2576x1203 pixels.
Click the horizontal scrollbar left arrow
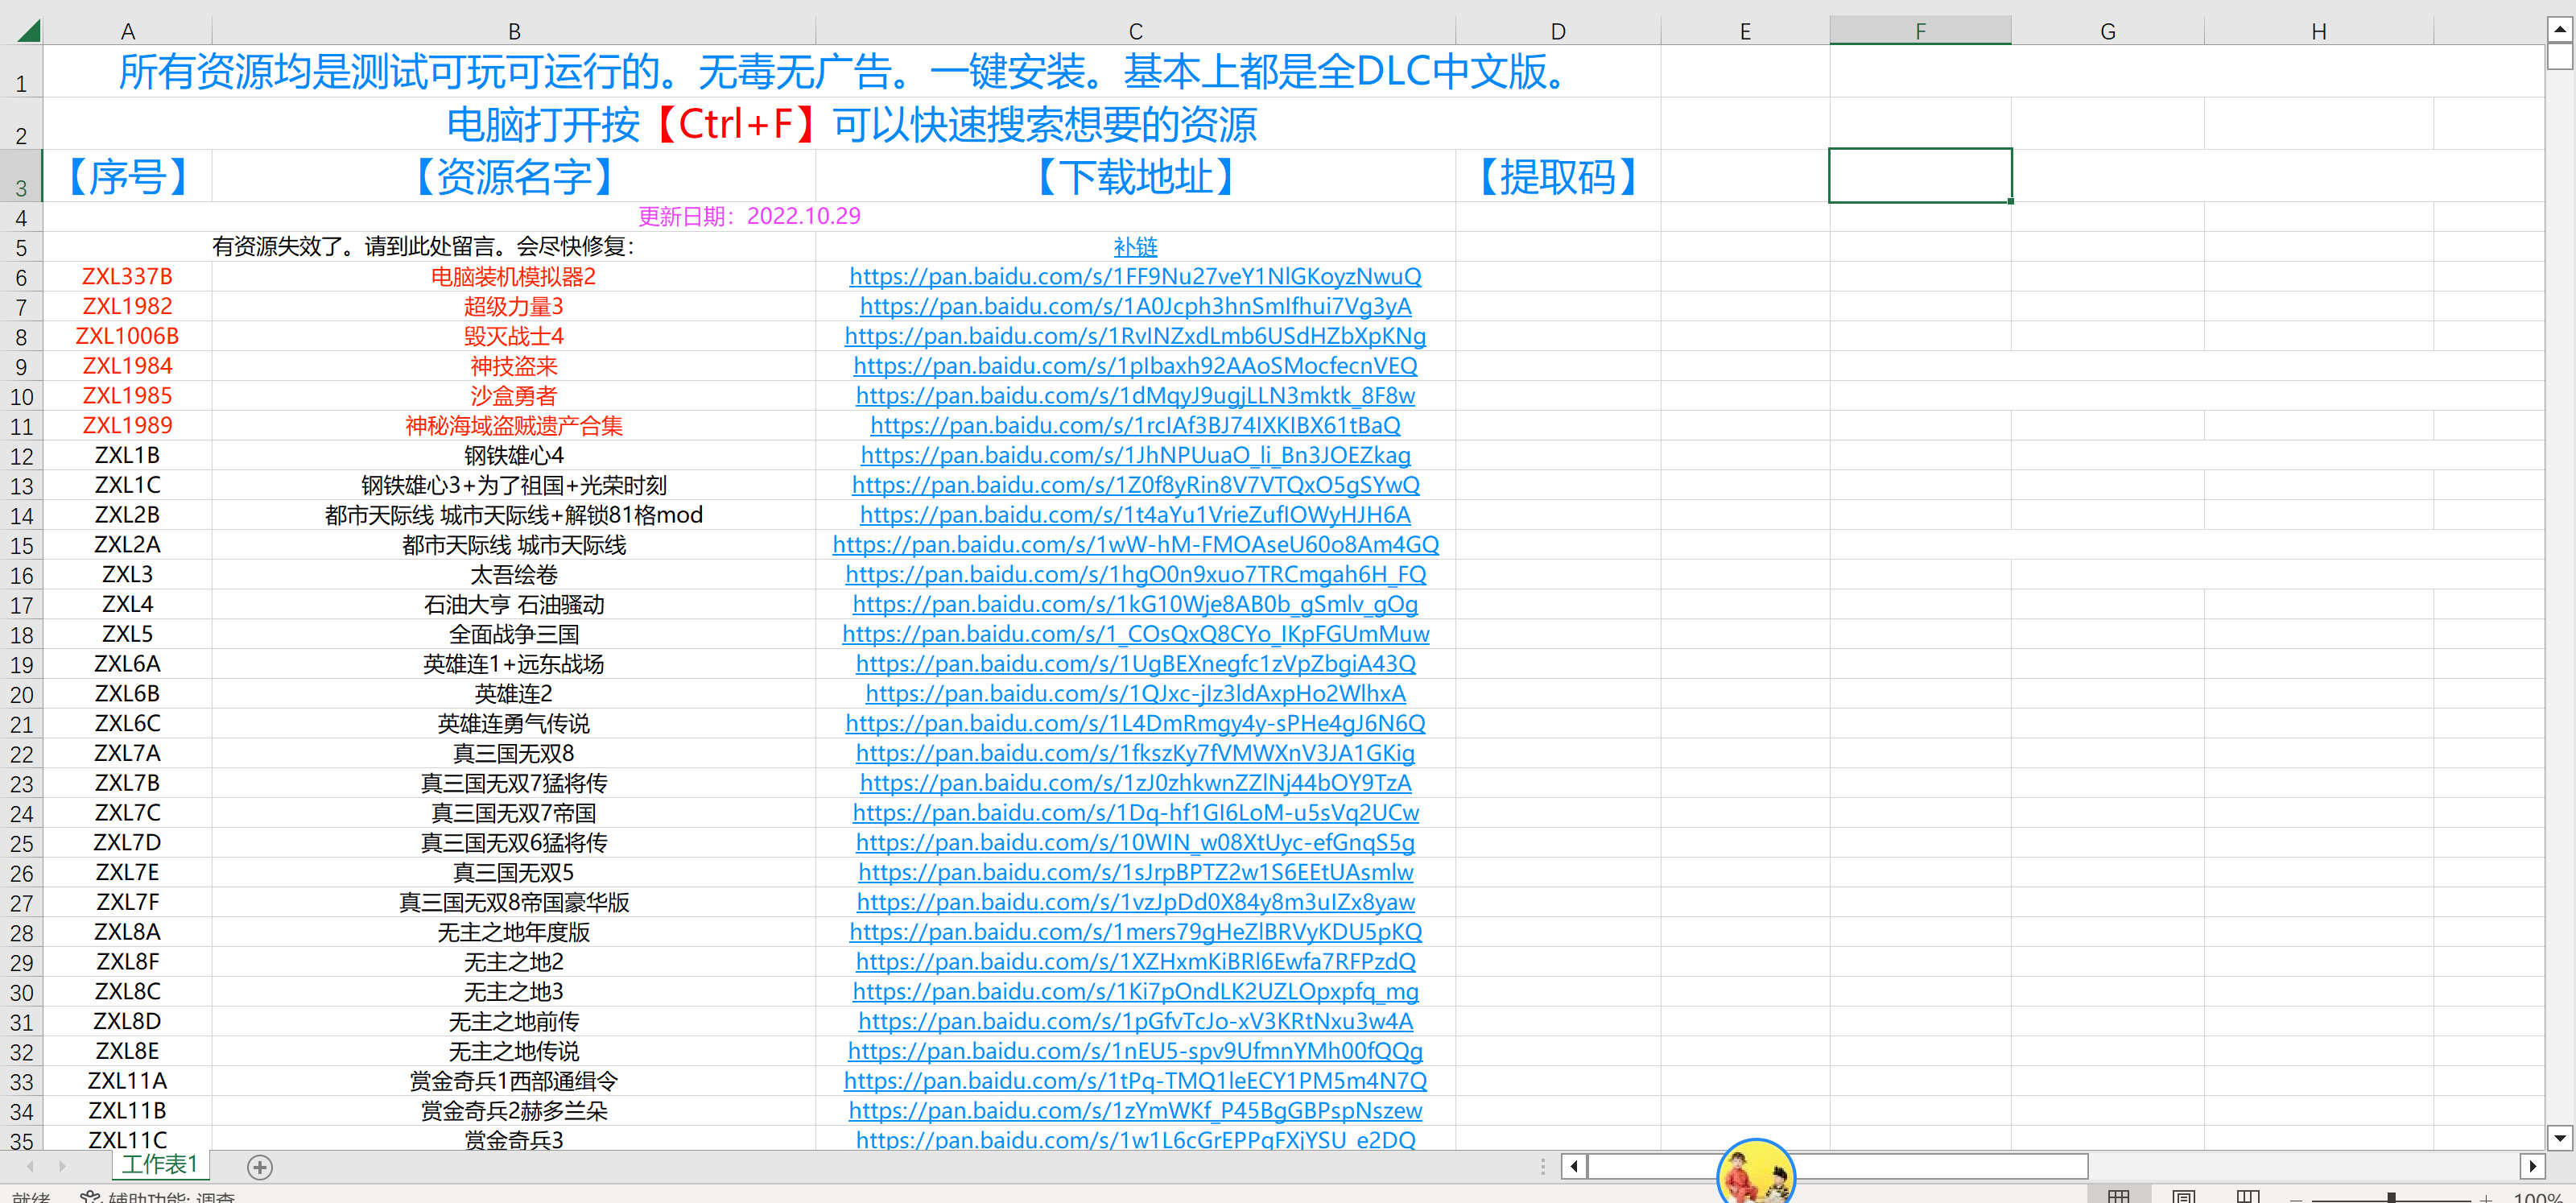(1574, 1166)
